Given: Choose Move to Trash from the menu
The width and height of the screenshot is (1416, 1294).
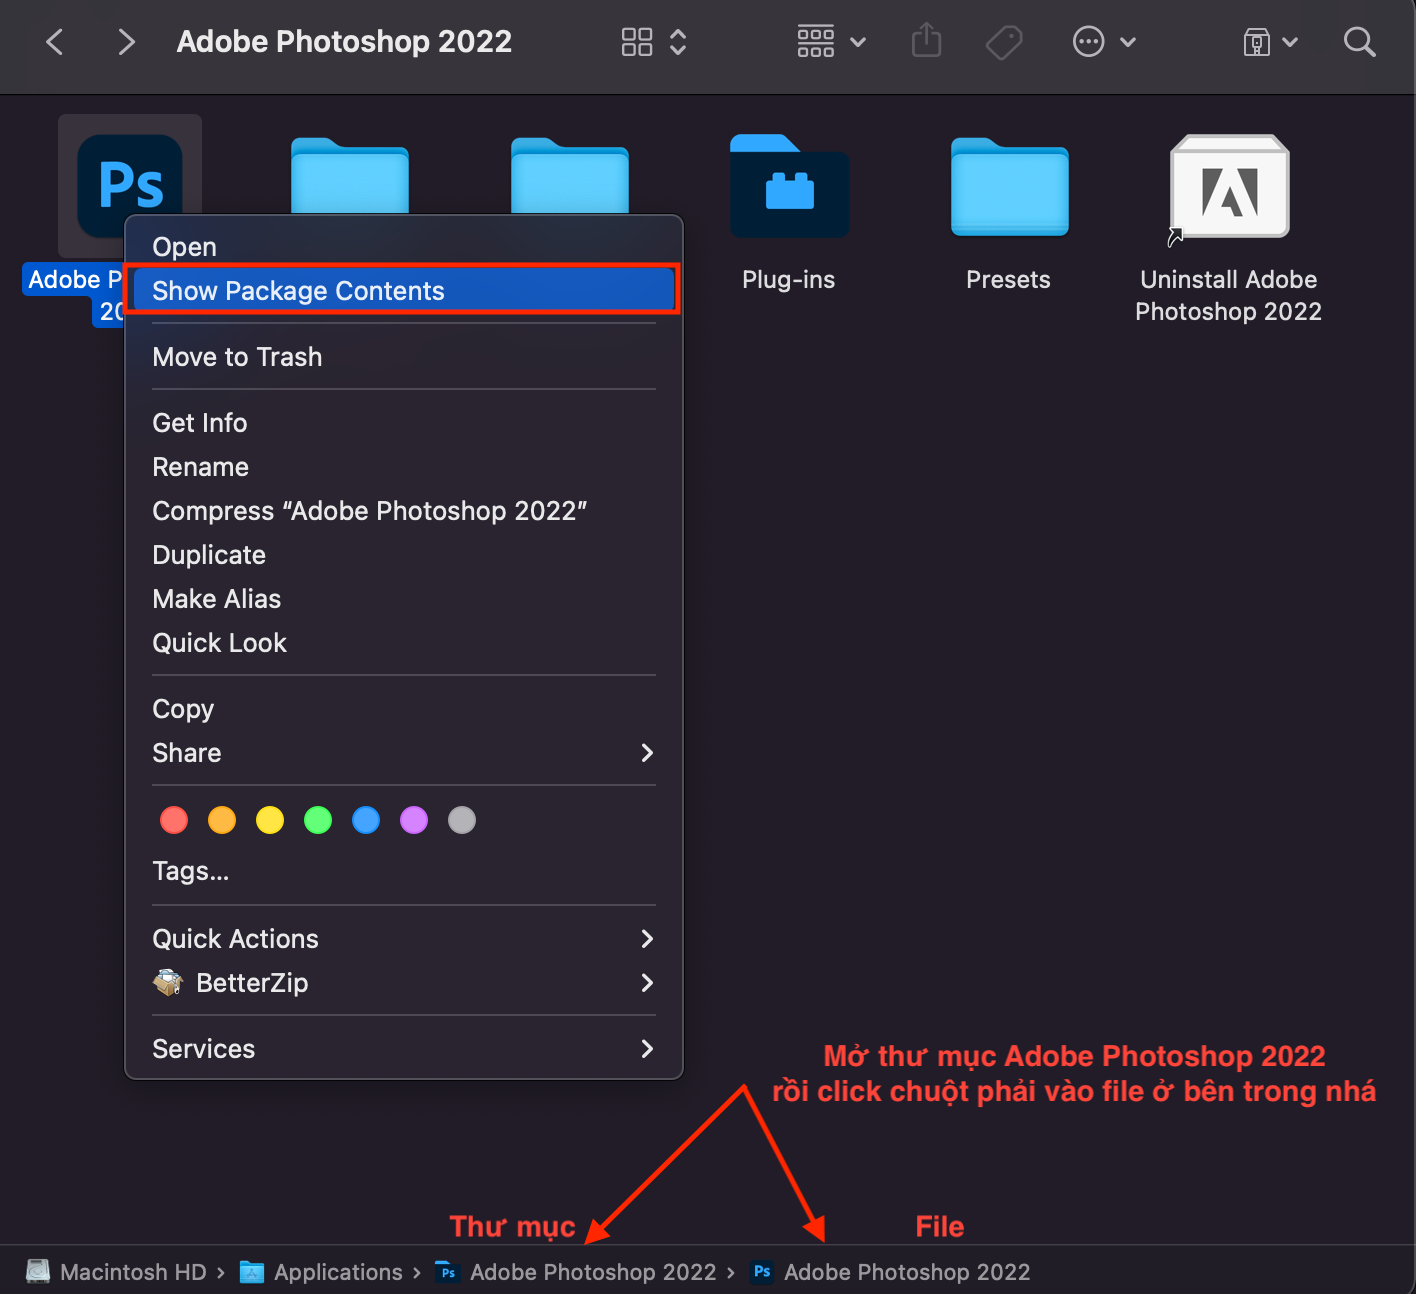Looking at the screenshot, I should click(x=237, y=356).
